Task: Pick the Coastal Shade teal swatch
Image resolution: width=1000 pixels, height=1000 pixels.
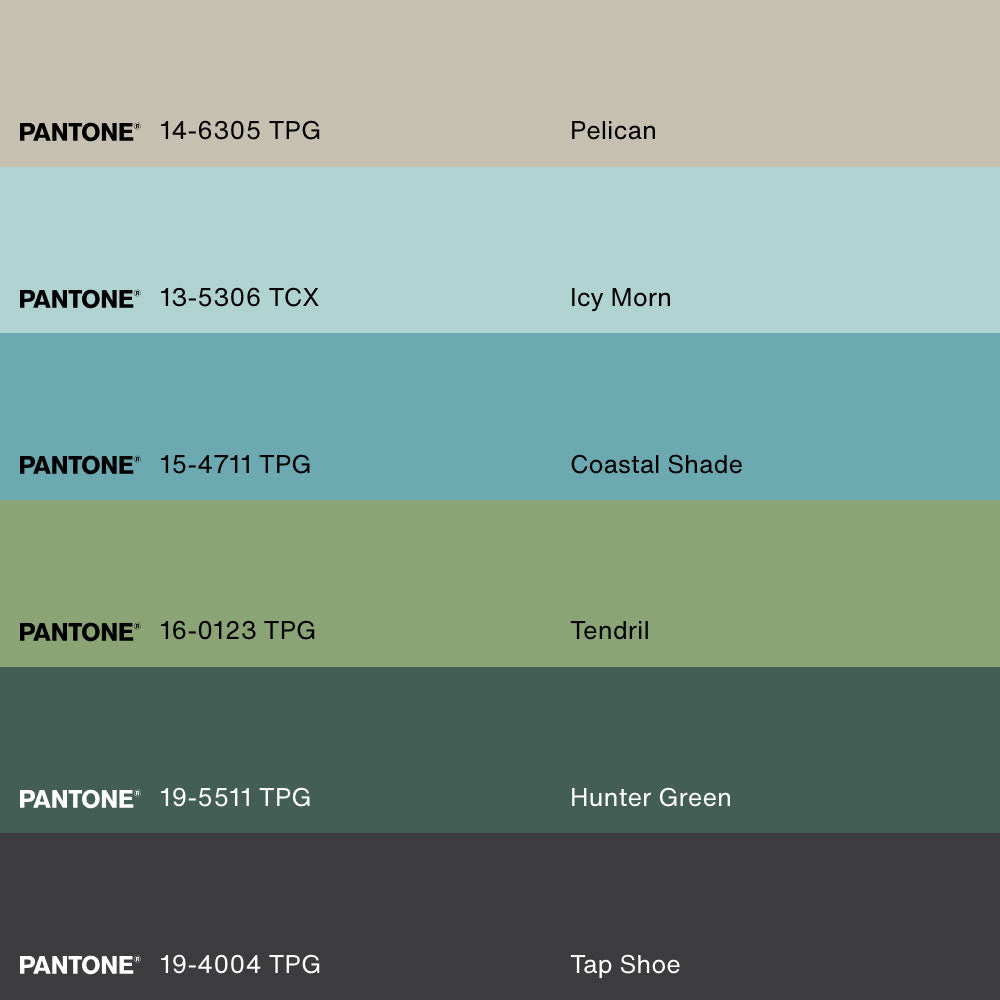Action: pos(500,395)
